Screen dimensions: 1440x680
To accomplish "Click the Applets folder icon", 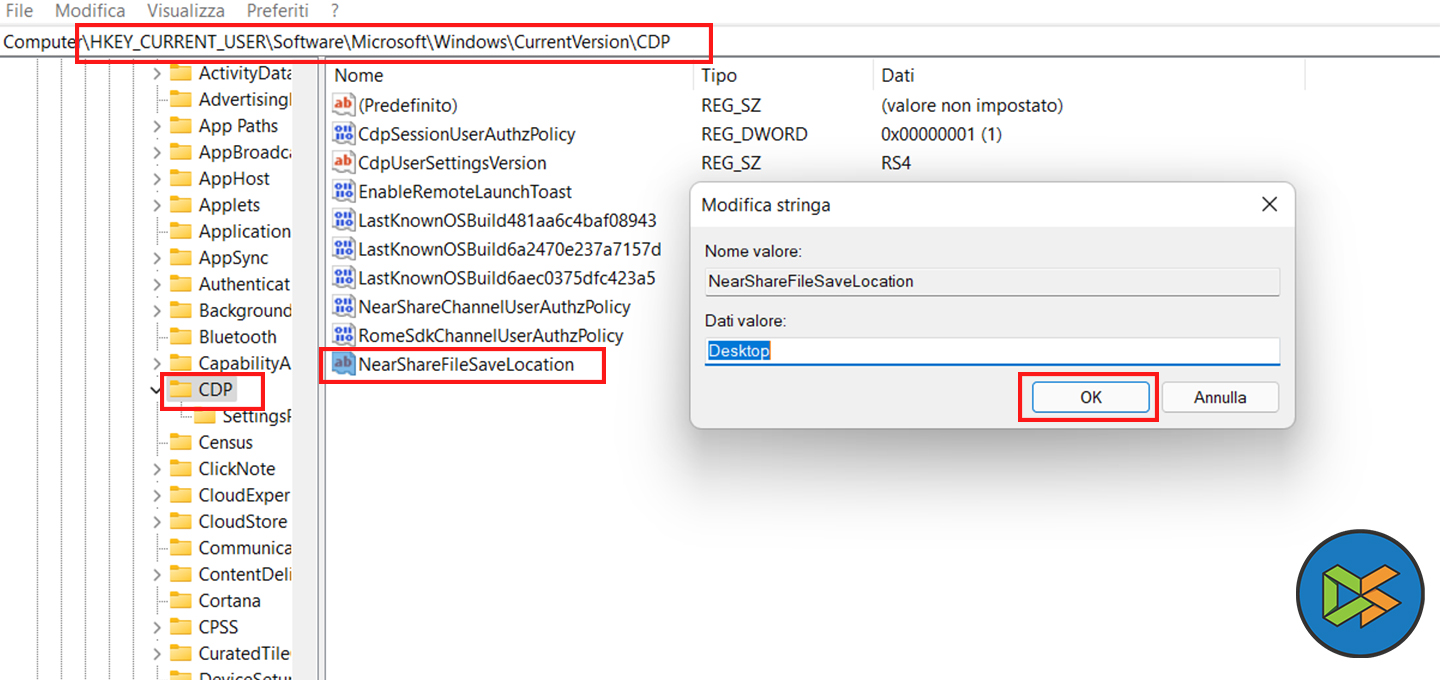I will coord(181,205).
